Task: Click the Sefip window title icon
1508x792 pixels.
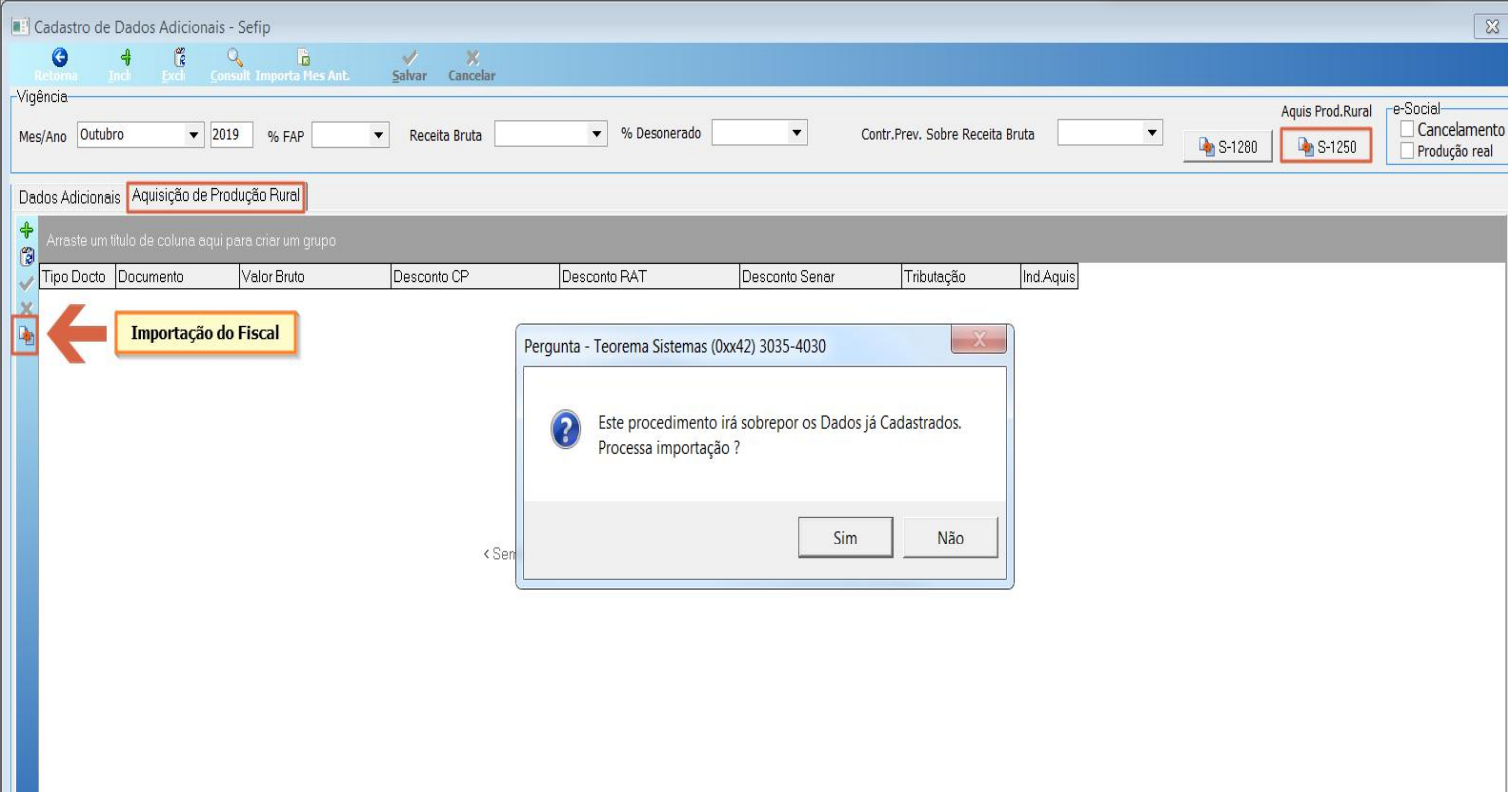Action: [x=20, y=27]
